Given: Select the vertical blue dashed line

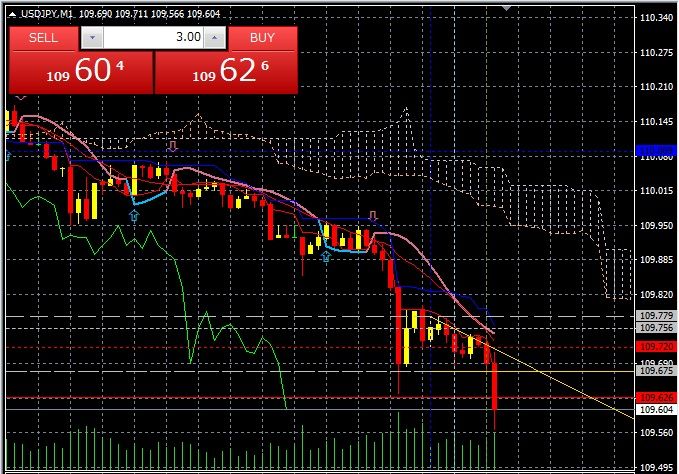Looking at the screenshot, I should [430, 238].
